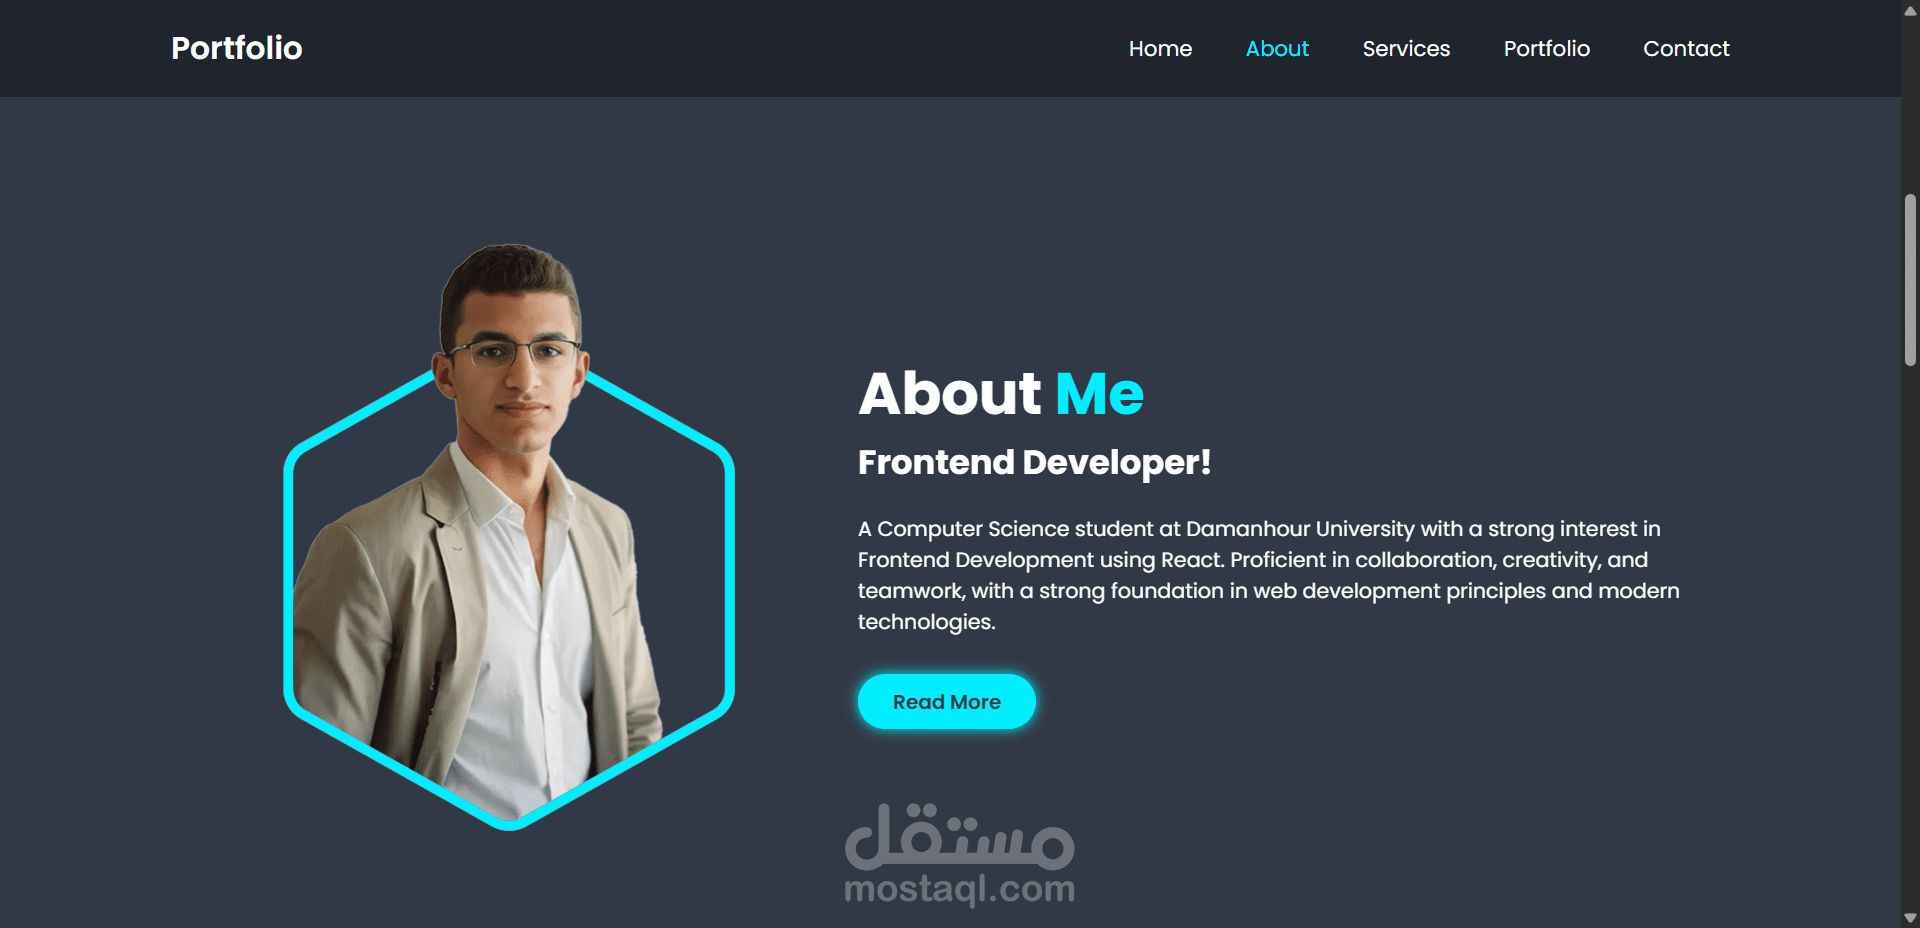Click the bio paragraph mentioning Damanhour University

coord(1268,575)
